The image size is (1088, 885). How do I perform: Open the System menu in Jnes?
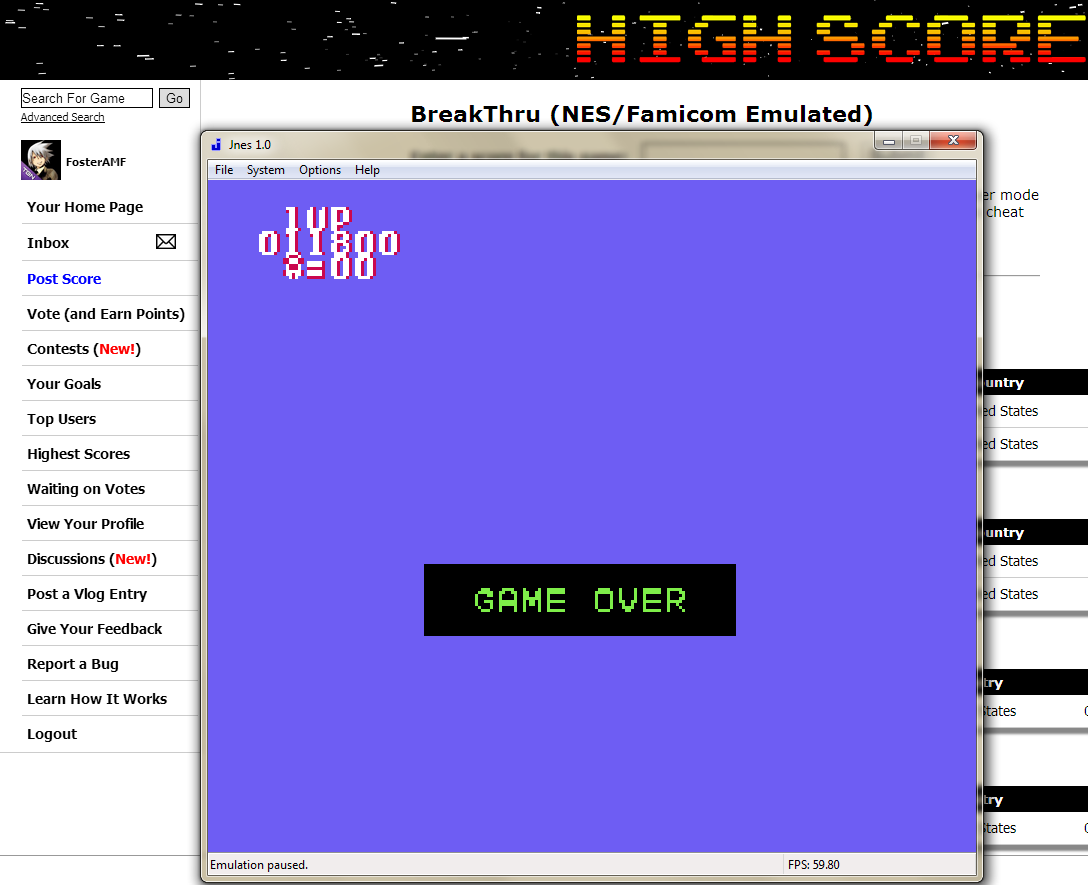click(x=266, y=170)
